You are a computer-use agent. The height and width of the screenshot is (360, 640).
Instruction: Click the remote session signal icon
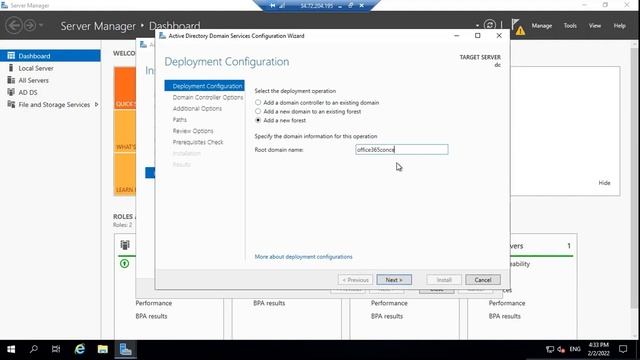(x=282, y=5)
